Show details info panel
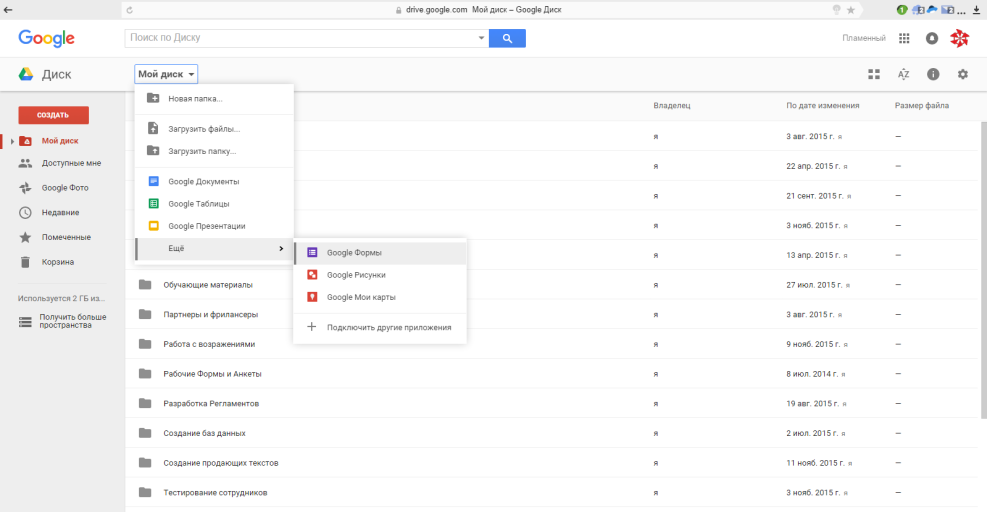The height and width of the screenshot is (512, 987). coord(933,74)
